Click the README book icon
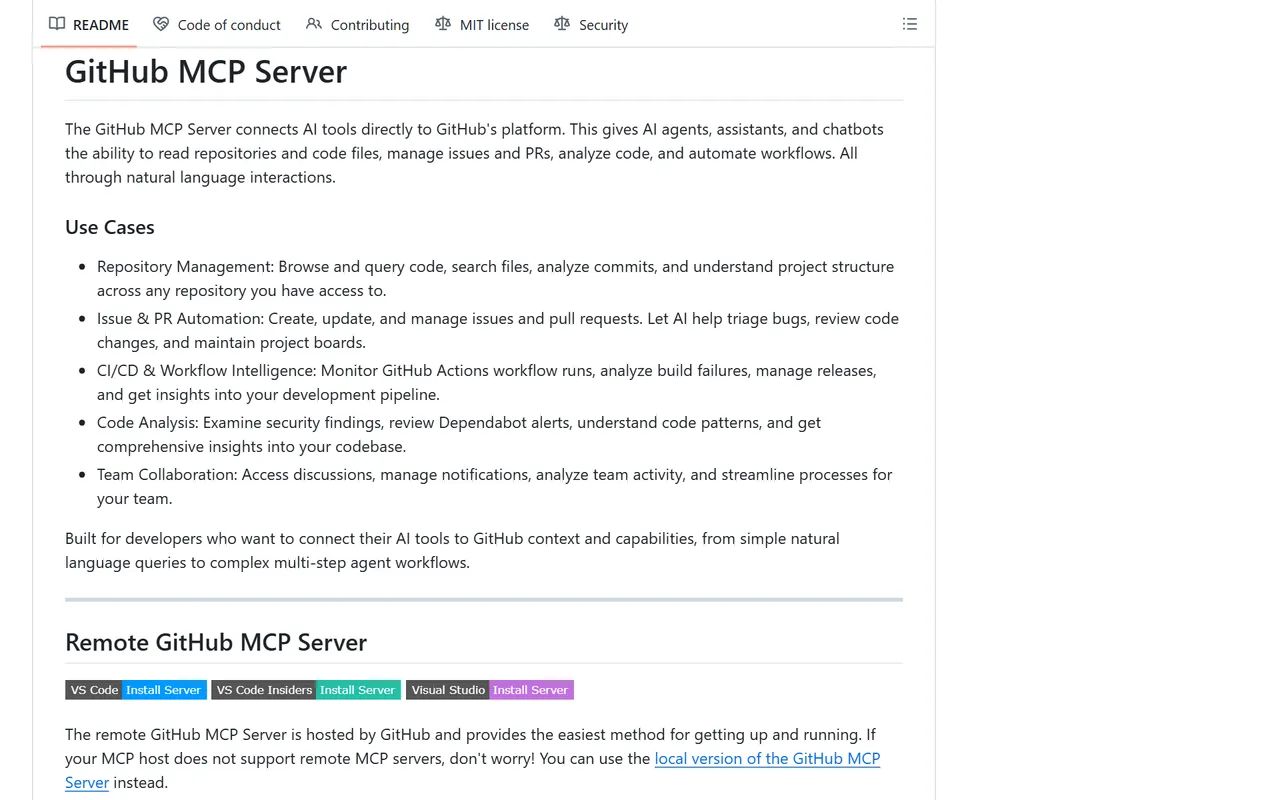The height and width of the screenshot is (800, 1280). pos(57,24)
